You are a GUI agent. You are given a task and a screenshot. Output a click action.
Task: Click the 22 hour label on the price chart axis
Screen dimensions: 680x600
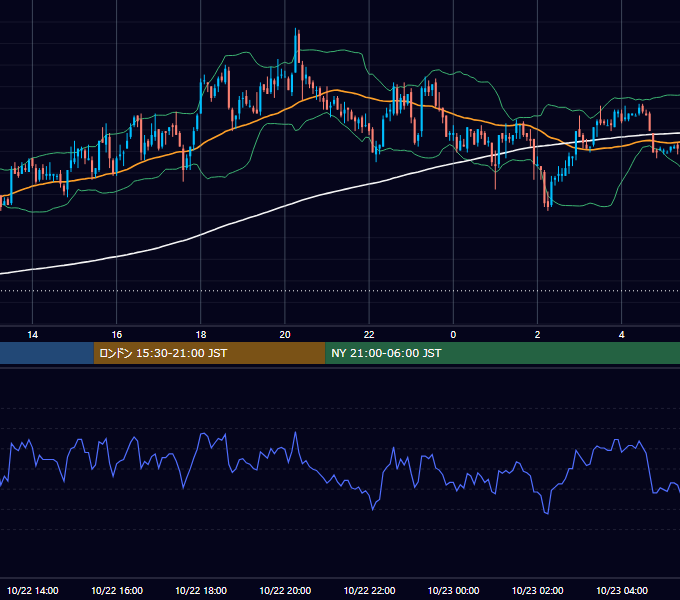[x=369, y=335]
